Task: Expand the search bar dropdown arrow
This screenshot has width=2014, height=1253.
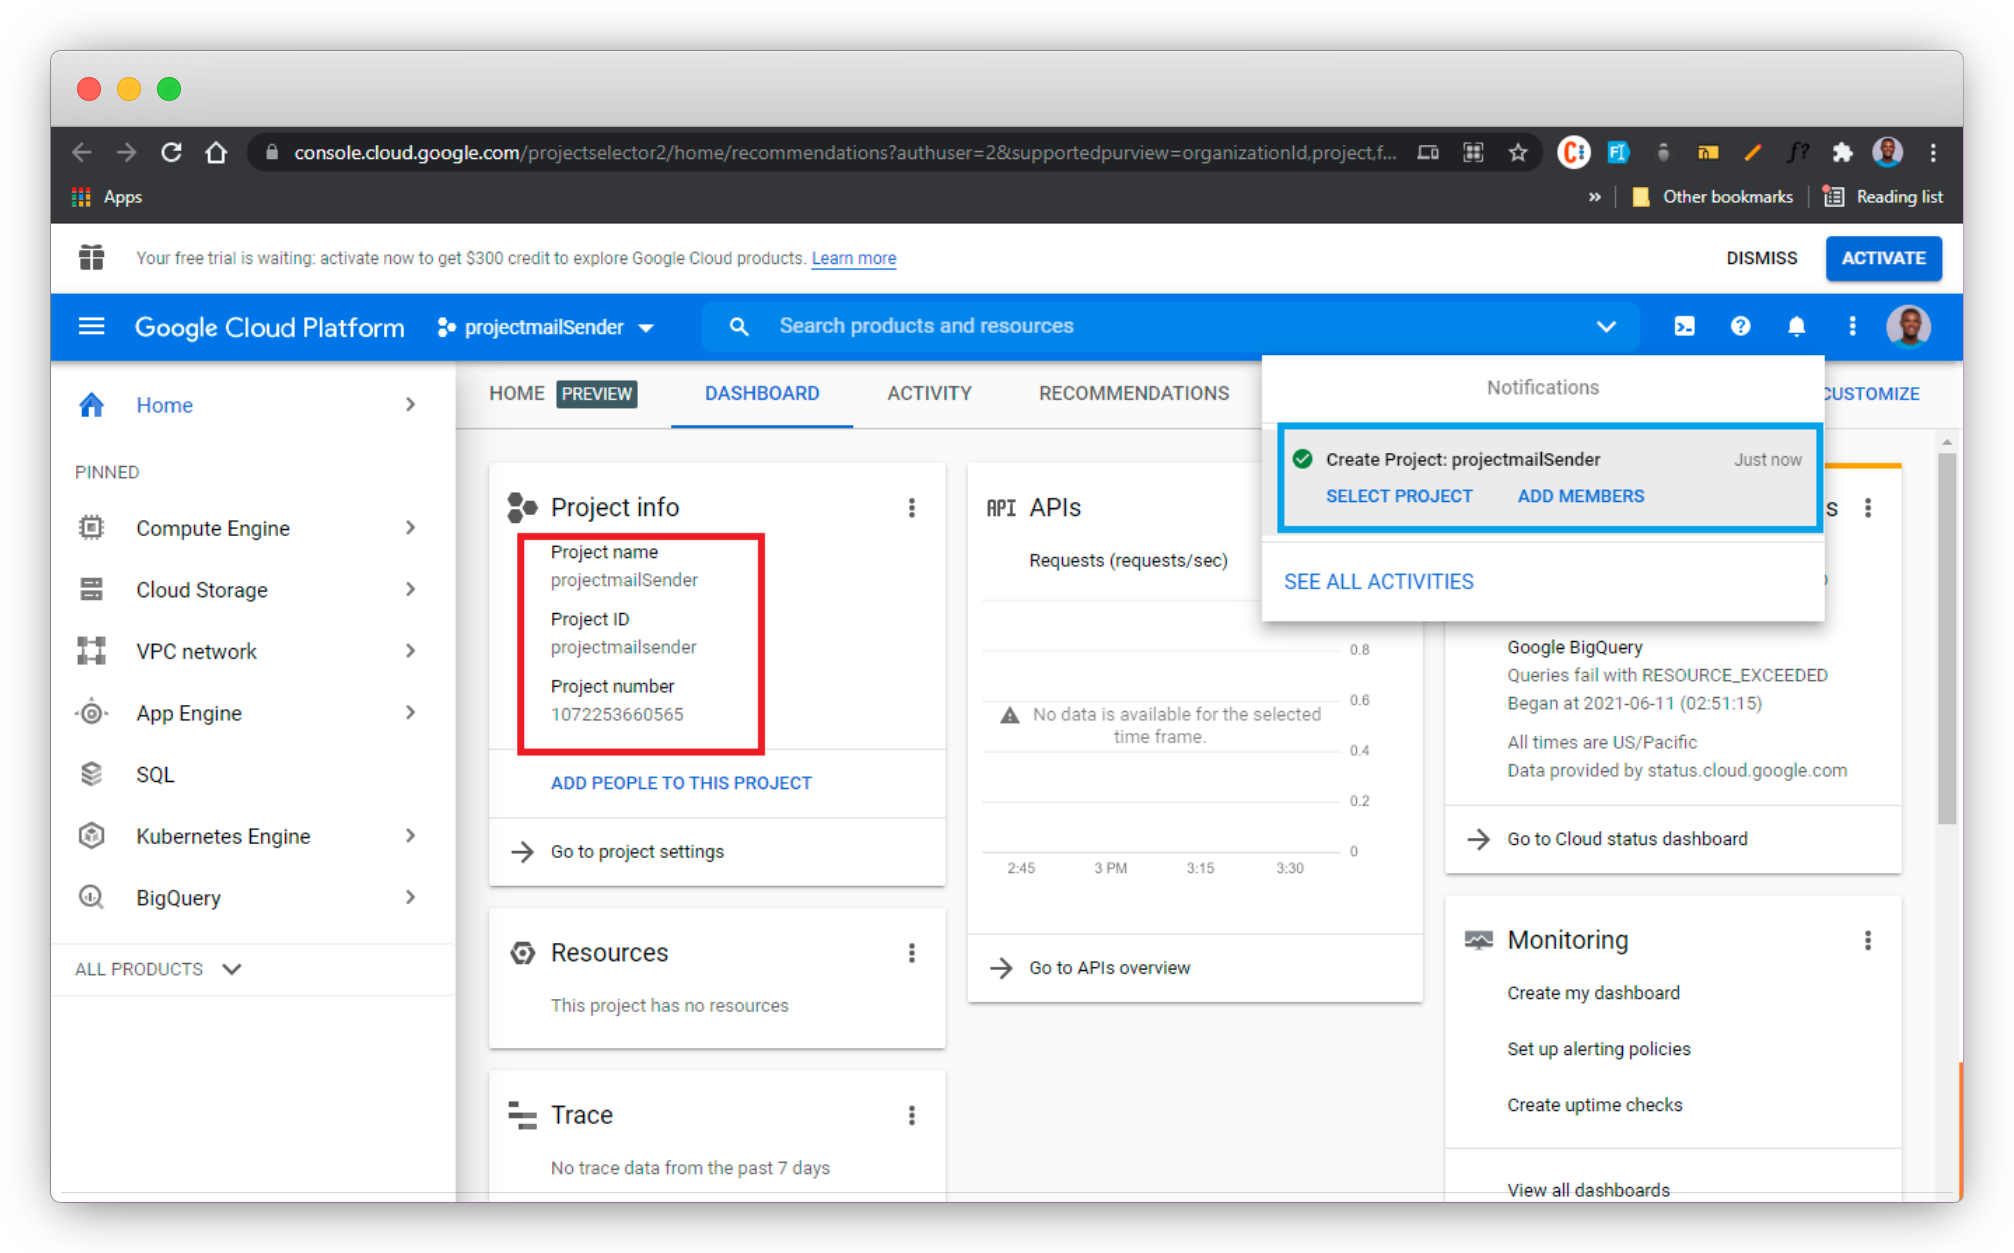Action: coord(1606,326)
